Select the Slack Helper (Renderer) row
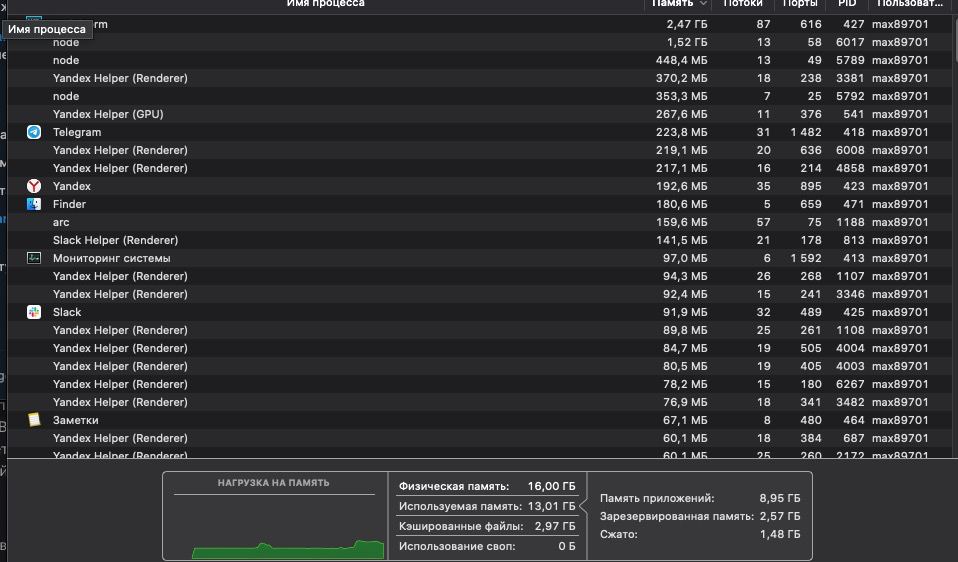The height and width of the screenshot is (562, 958). click(x=479, y=240)
